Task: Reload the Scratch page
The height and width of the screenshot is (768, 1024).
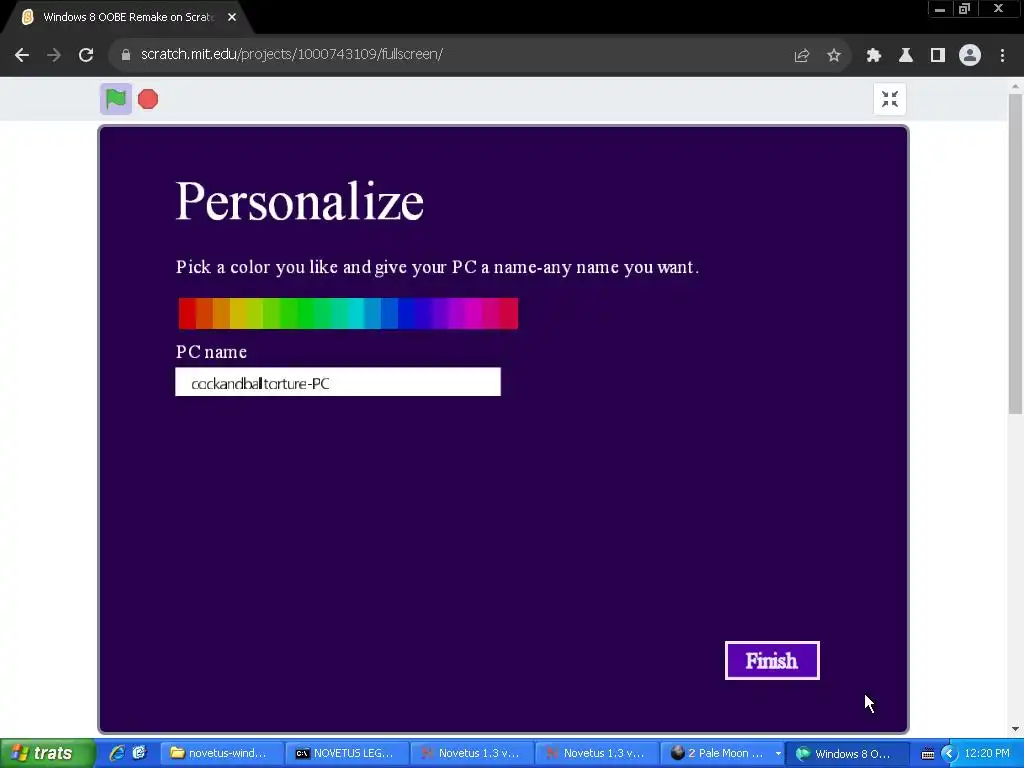Action: (86, 55)
